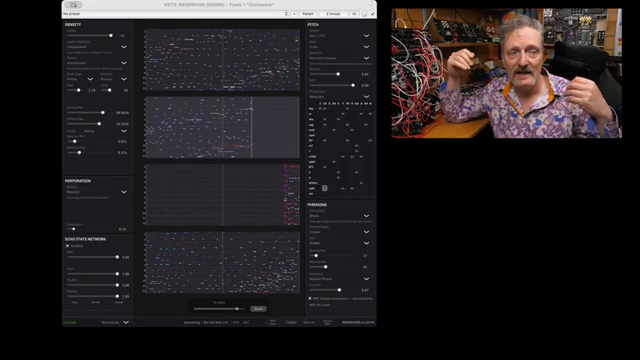Click the fourth piano roll layer panel
Image resolution: width=640 pixels, height=360 pixels.
pos(222,262)
